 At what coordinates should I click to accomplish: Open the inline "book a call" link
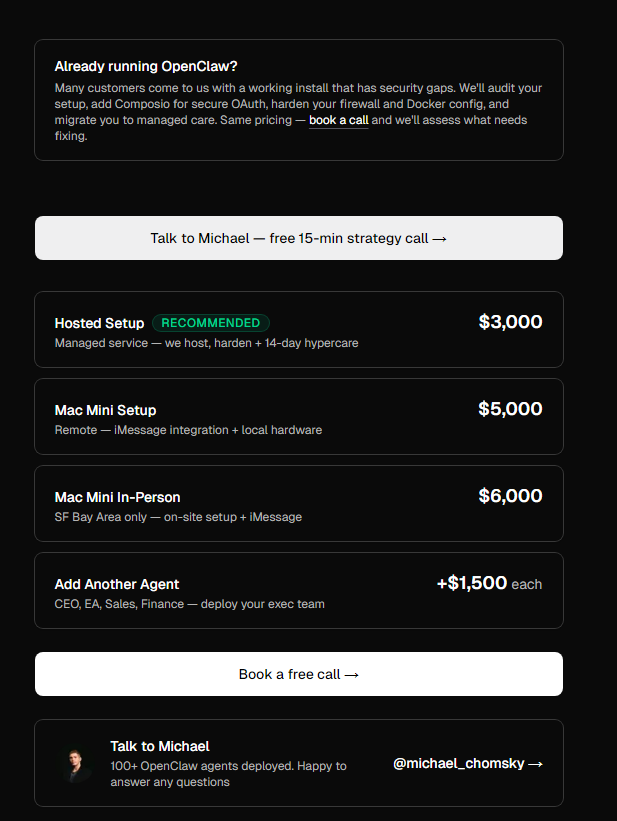[x=338, y=120]
